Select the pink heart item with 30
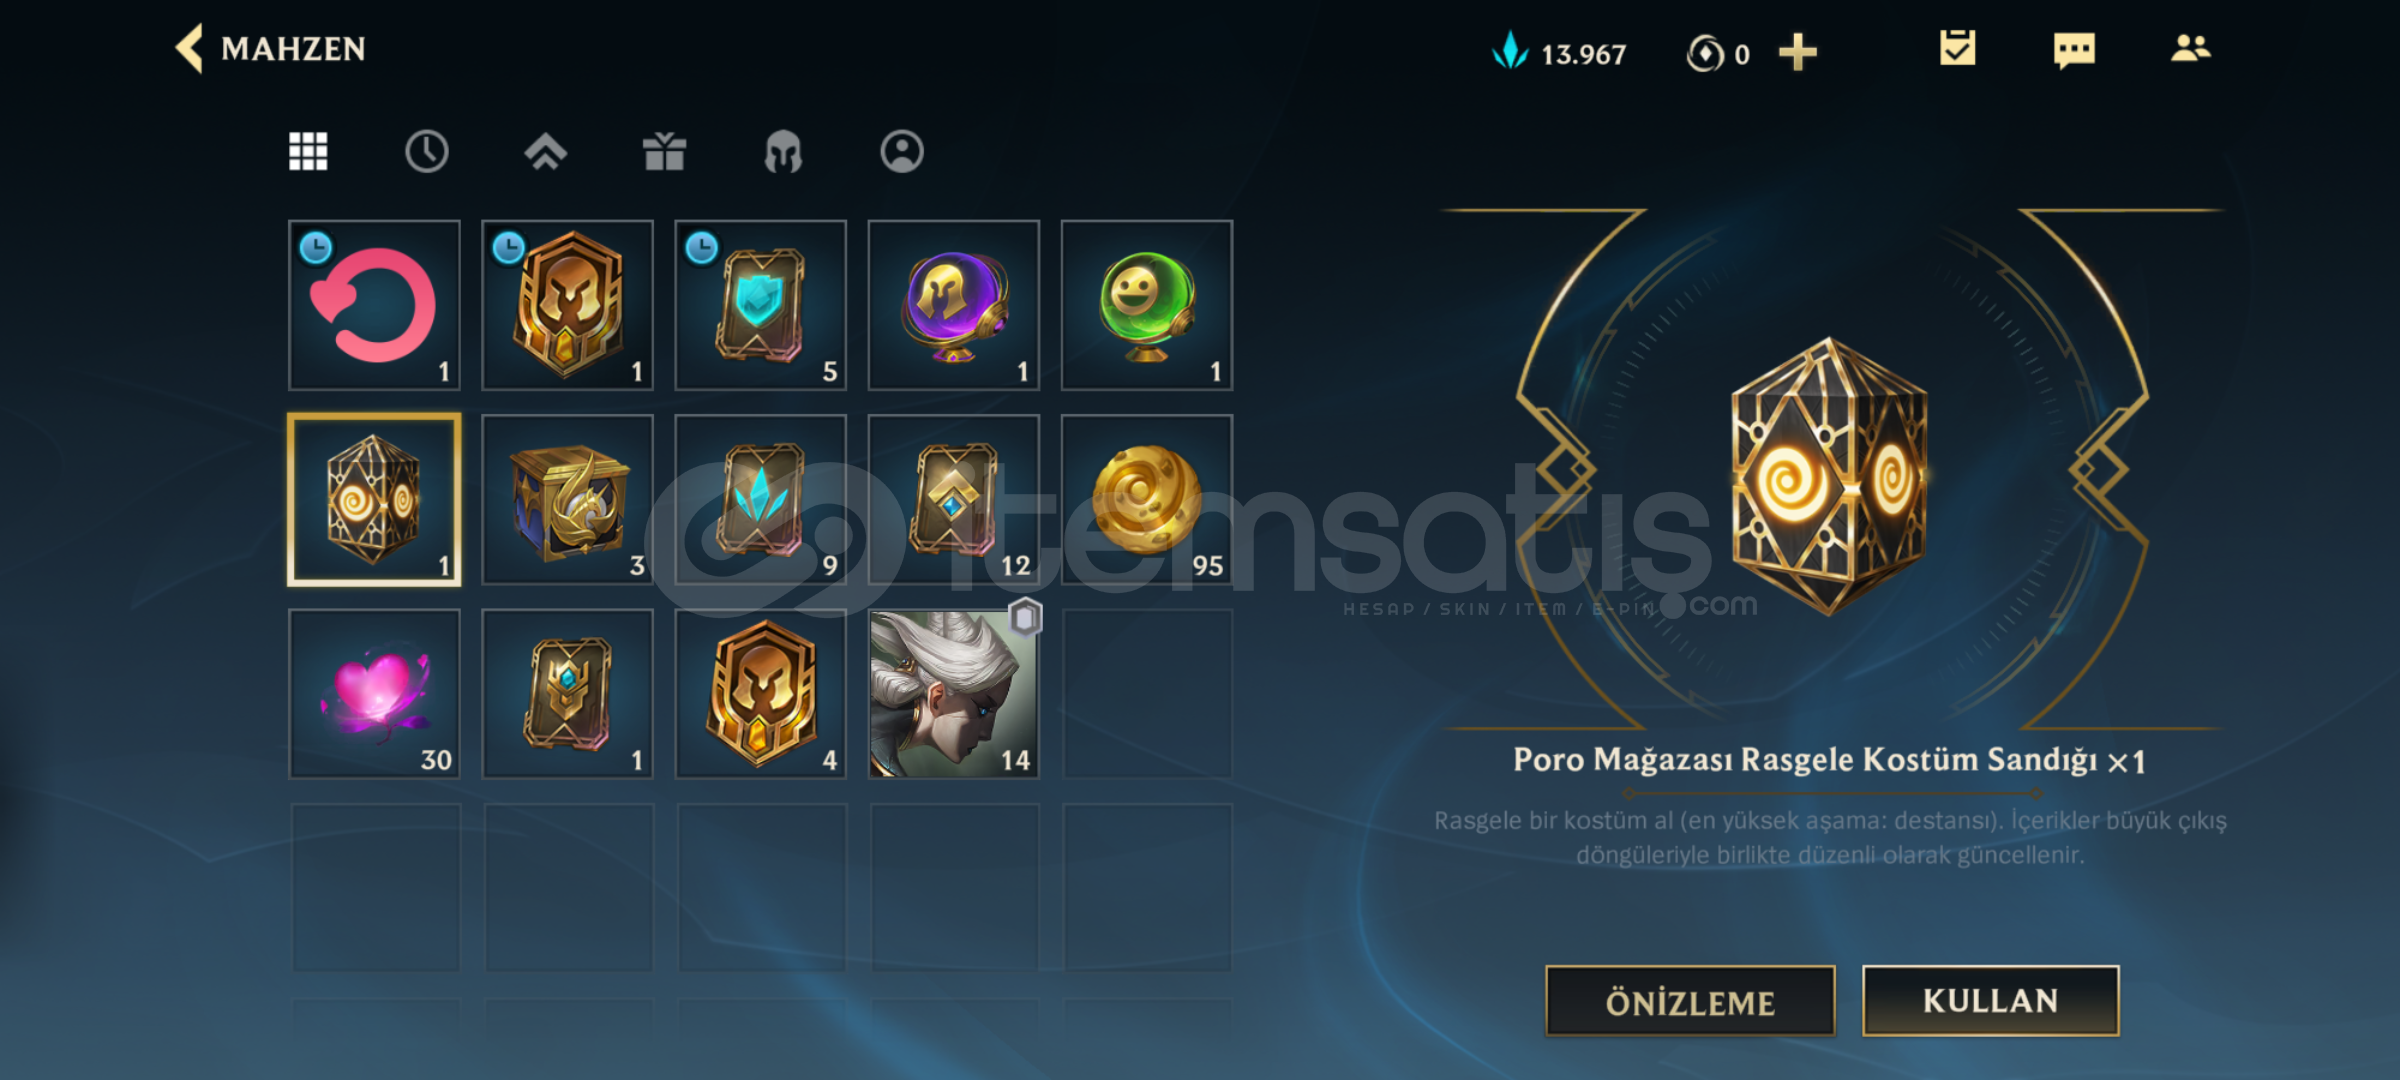 (375, 694)
